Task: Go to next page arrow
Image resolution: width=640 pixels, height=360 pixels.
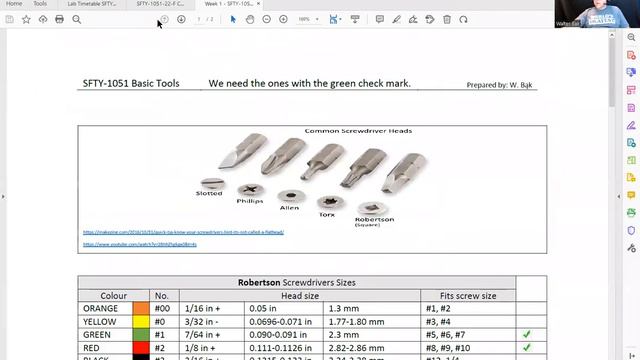Action: (181, 19)
